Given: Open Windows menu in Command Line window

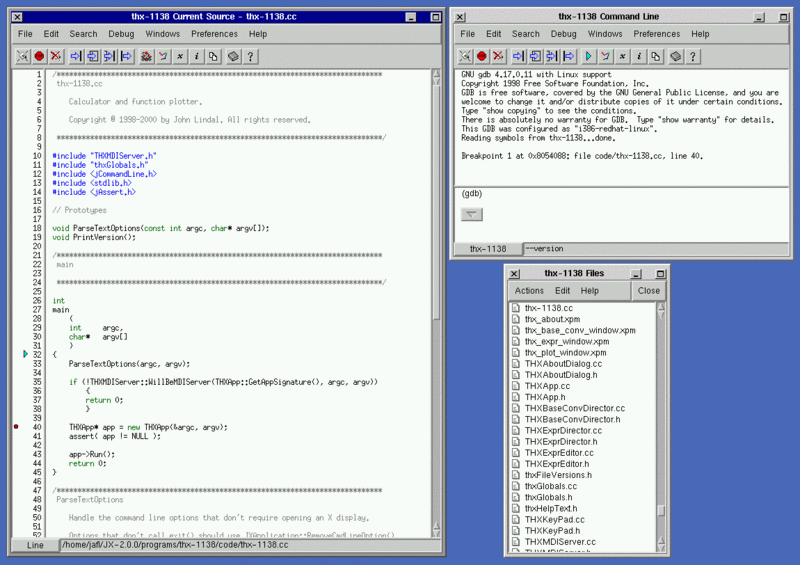Looking at the screenshot, I should (605, 34).
